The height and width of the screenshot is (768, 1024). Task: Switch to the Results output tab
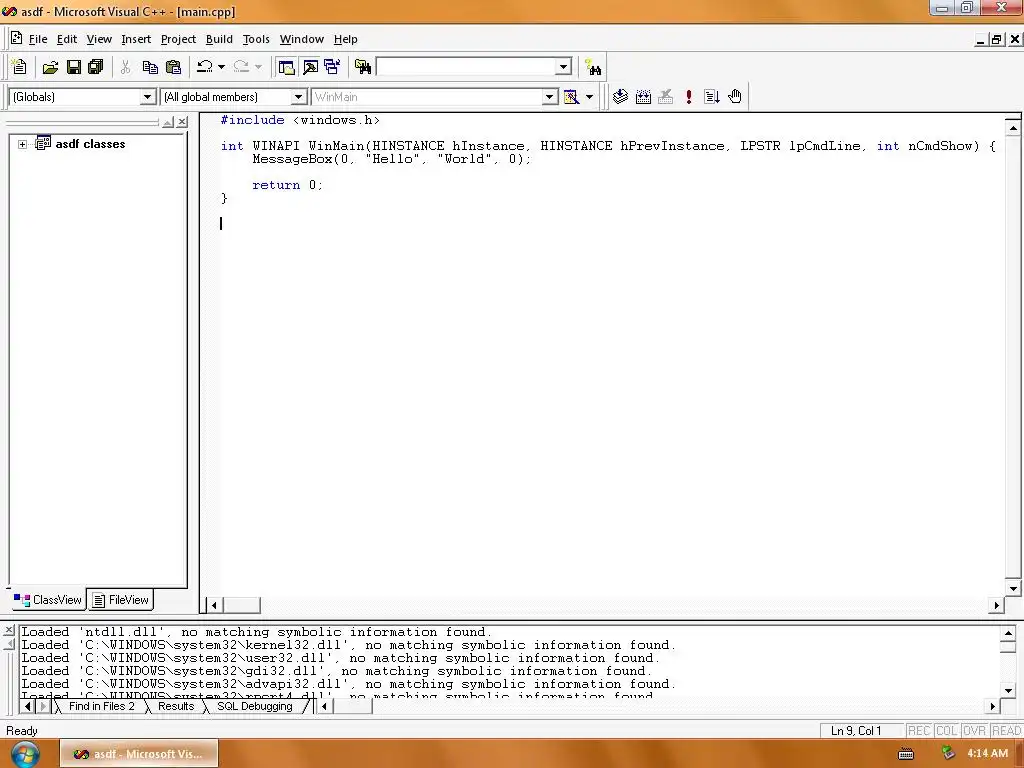click(176, 706)
